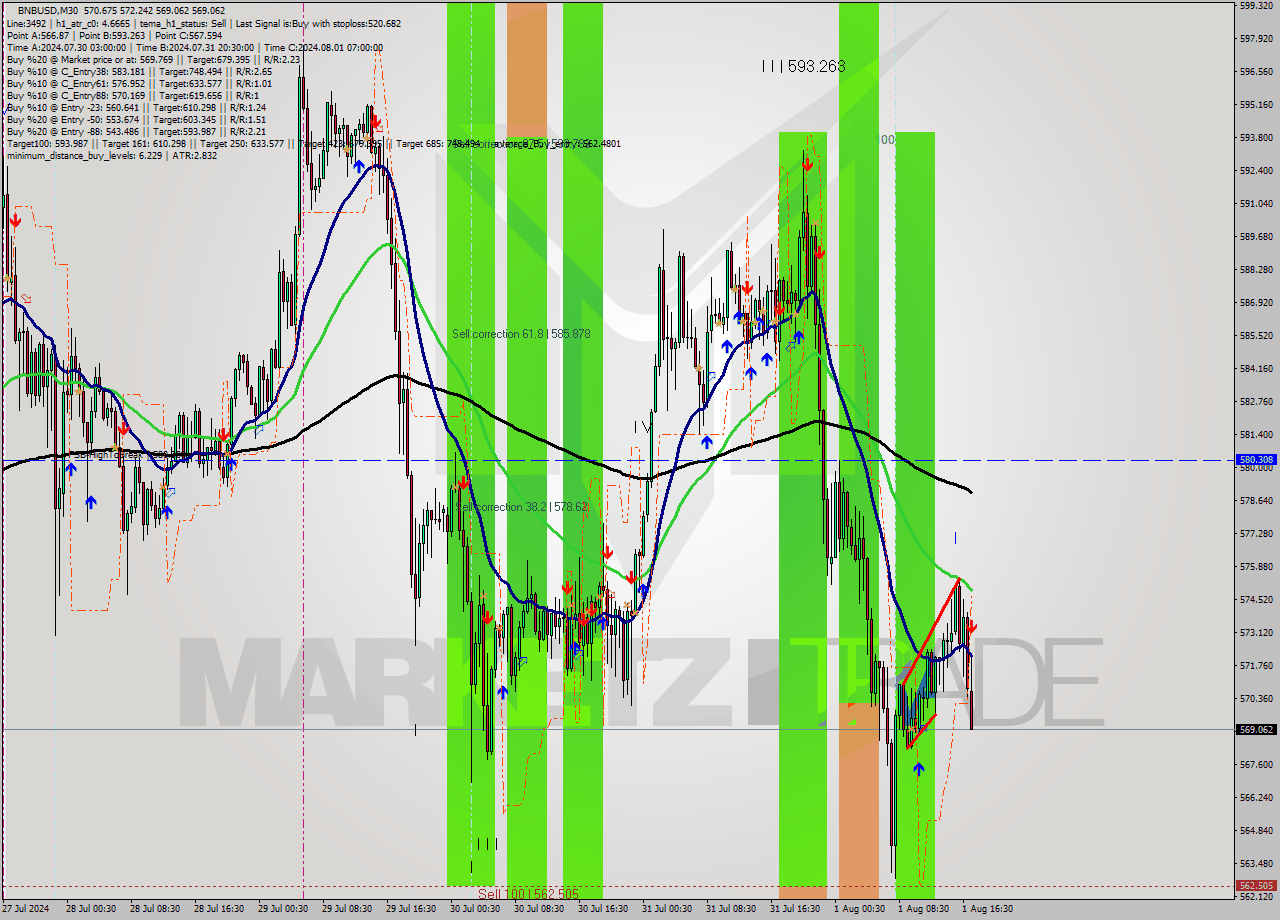This screenshot has width=1280, height=920.
Task: Click the 571.760 price axis label
Action: point(1256,665)
